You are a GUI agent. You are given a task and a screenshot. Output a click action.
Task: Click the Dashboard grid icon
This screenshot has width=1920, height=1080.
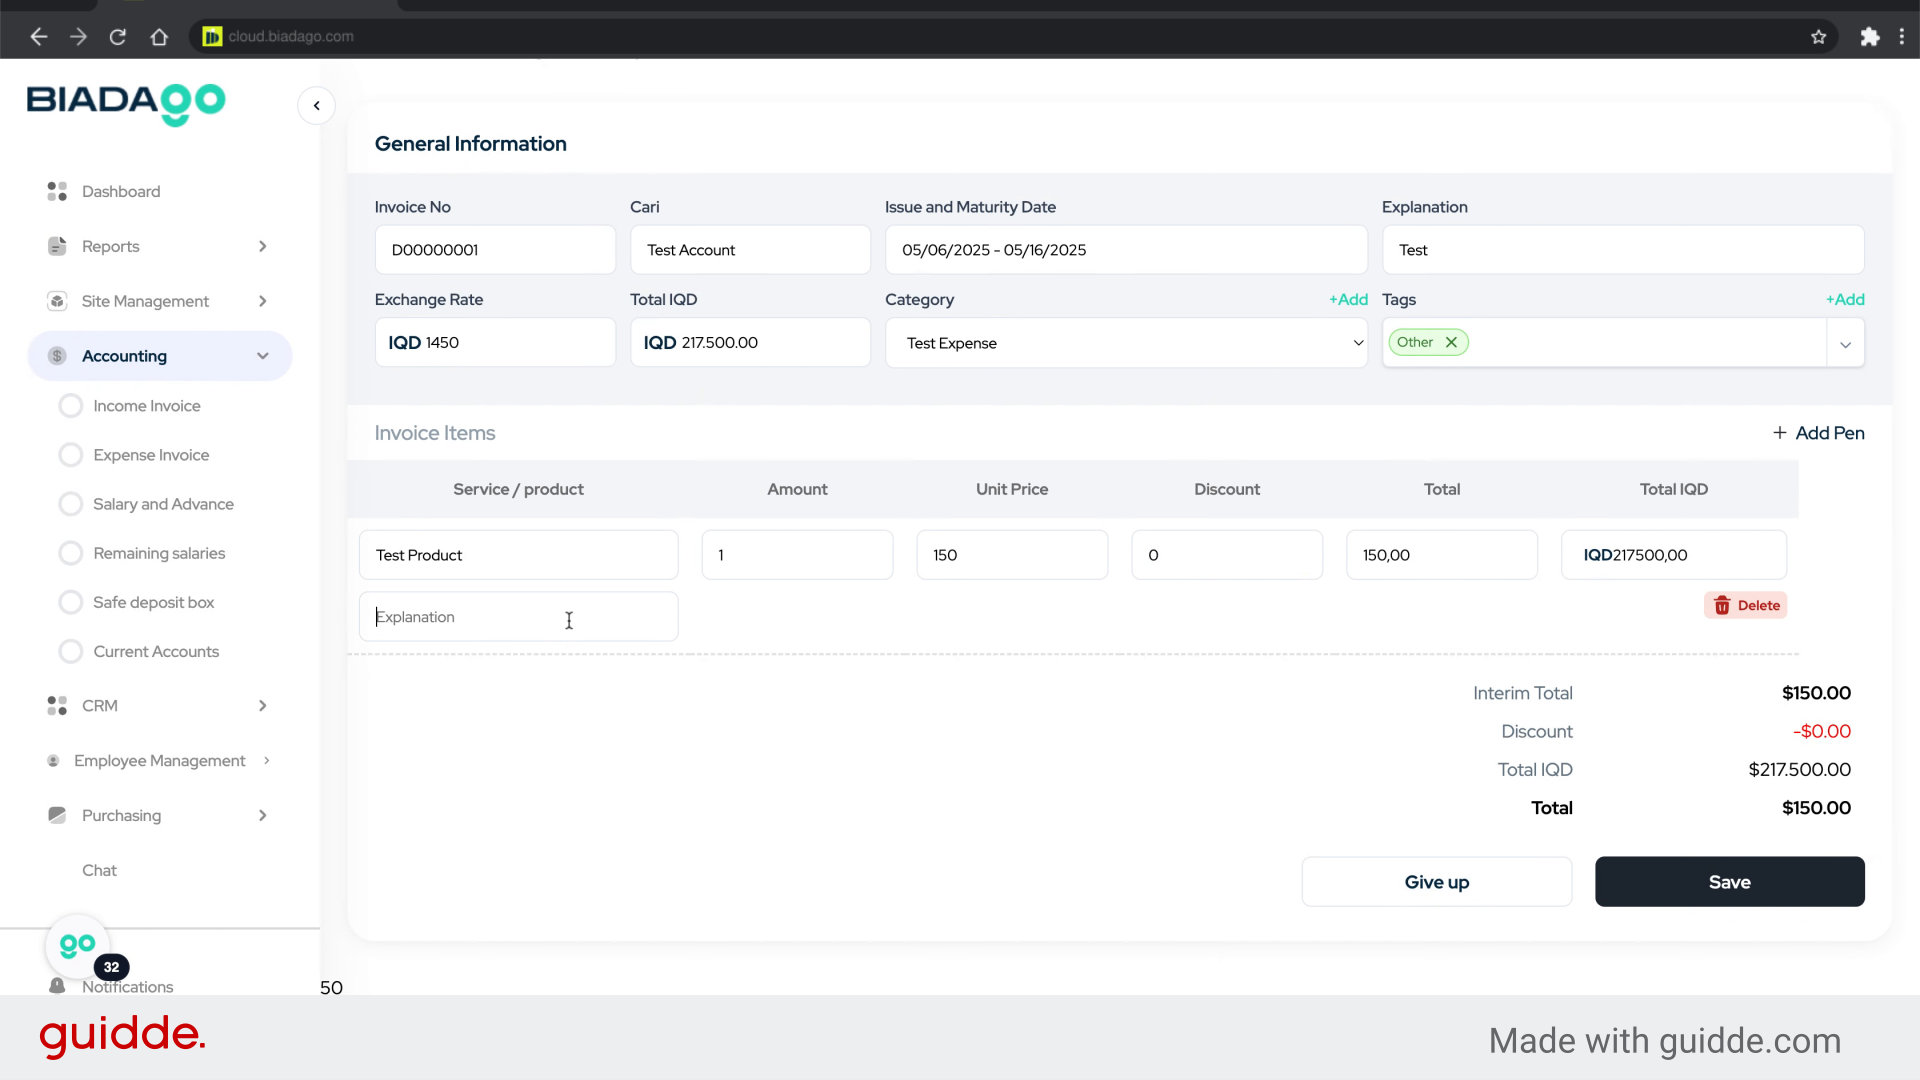point(57,191)
